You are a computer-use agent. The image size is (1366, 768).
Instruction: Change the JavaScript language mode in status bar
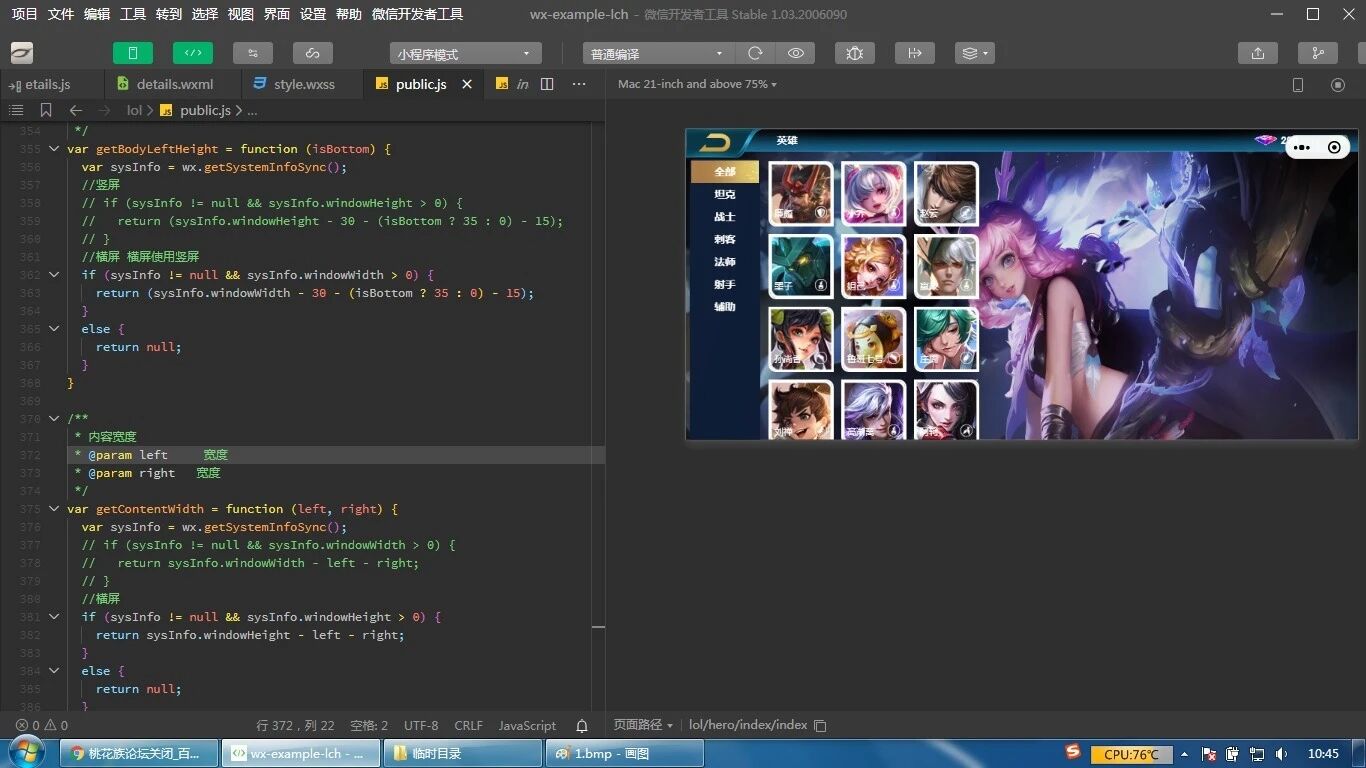tap(527, 726)
